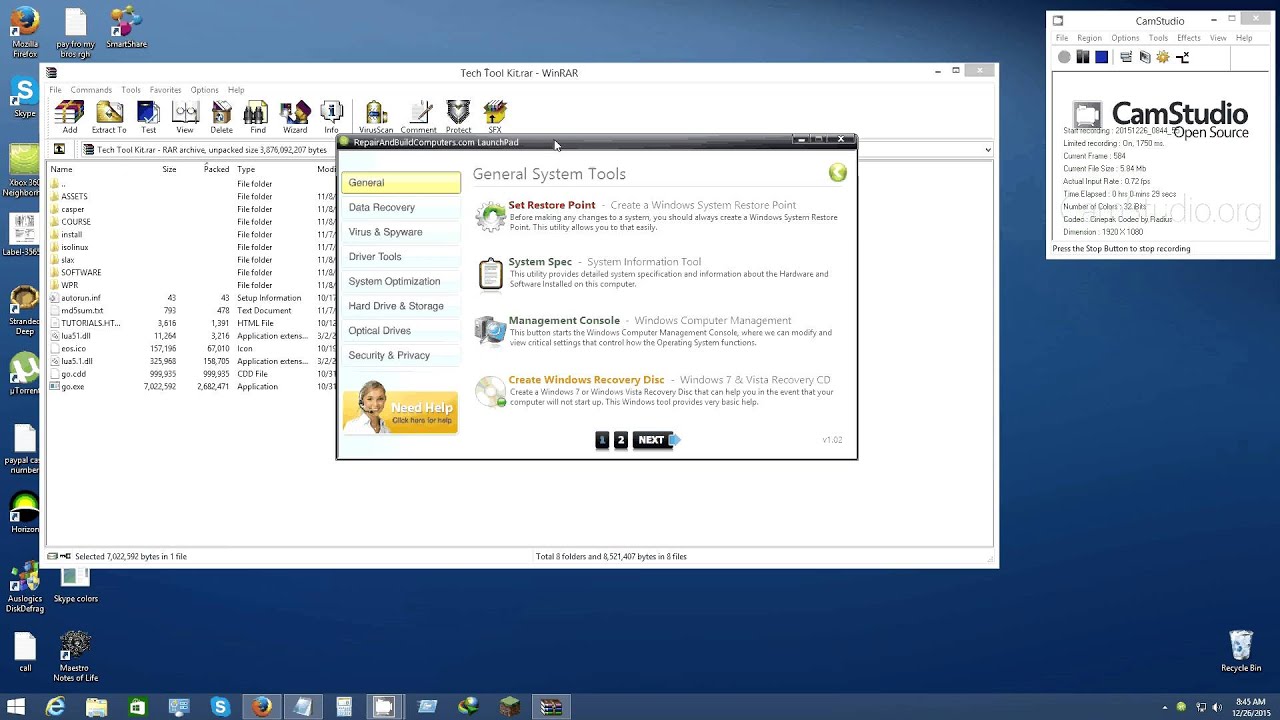Select the Virus & Spyware category
This screenshot has height=720, width=1280.
[401, 232]
